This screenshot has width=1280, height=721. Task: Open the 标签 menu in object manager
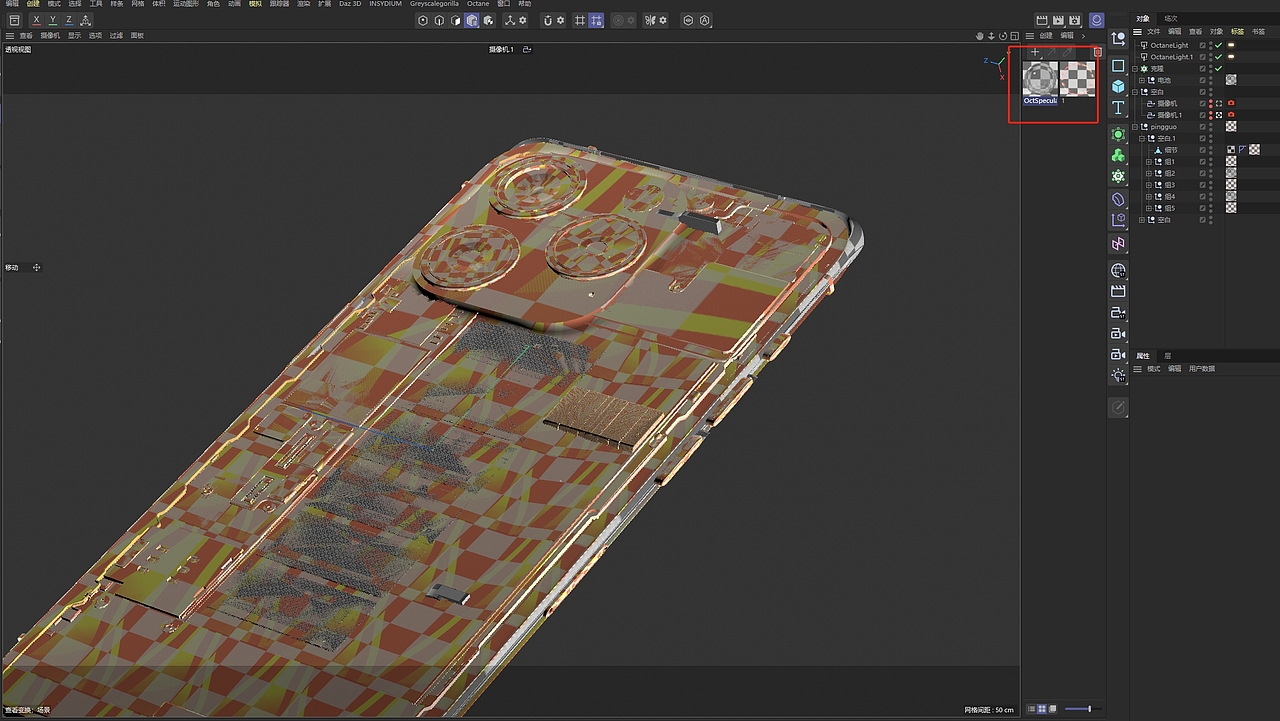[x=1238, y=32]
